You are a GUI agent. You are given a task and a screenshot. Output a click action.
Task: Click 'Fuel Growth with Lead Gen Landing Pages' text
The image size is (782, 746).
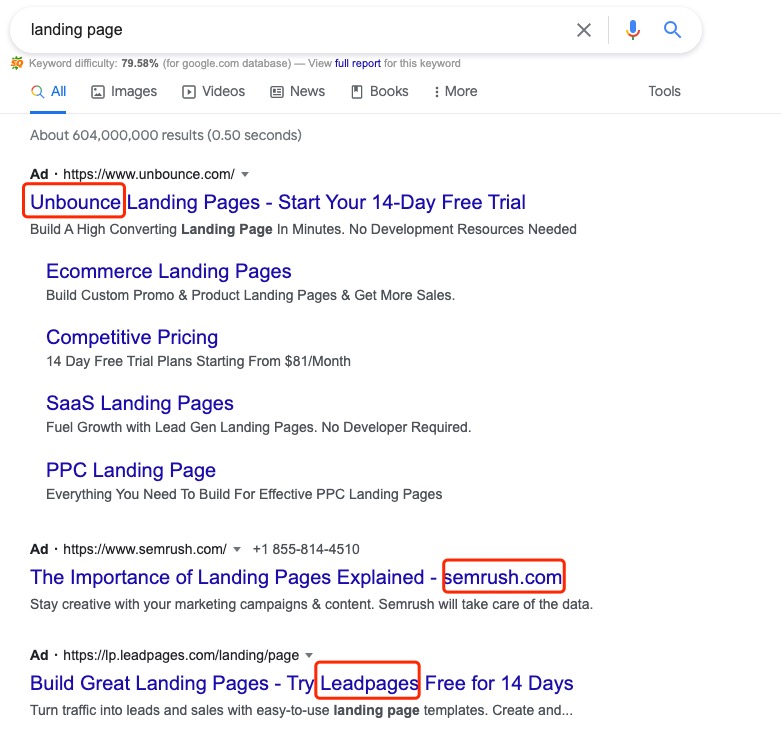coord(258,427)
